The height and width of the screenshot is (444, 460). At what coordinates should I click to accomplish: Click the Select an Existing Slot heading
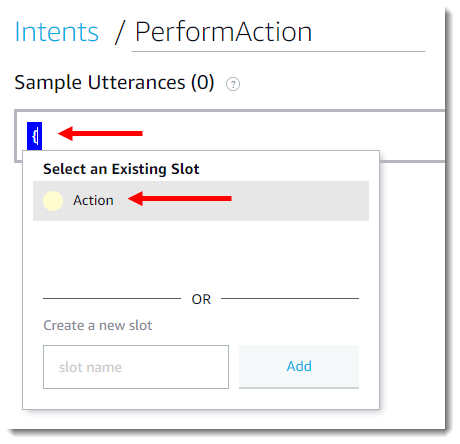(121, 169)
